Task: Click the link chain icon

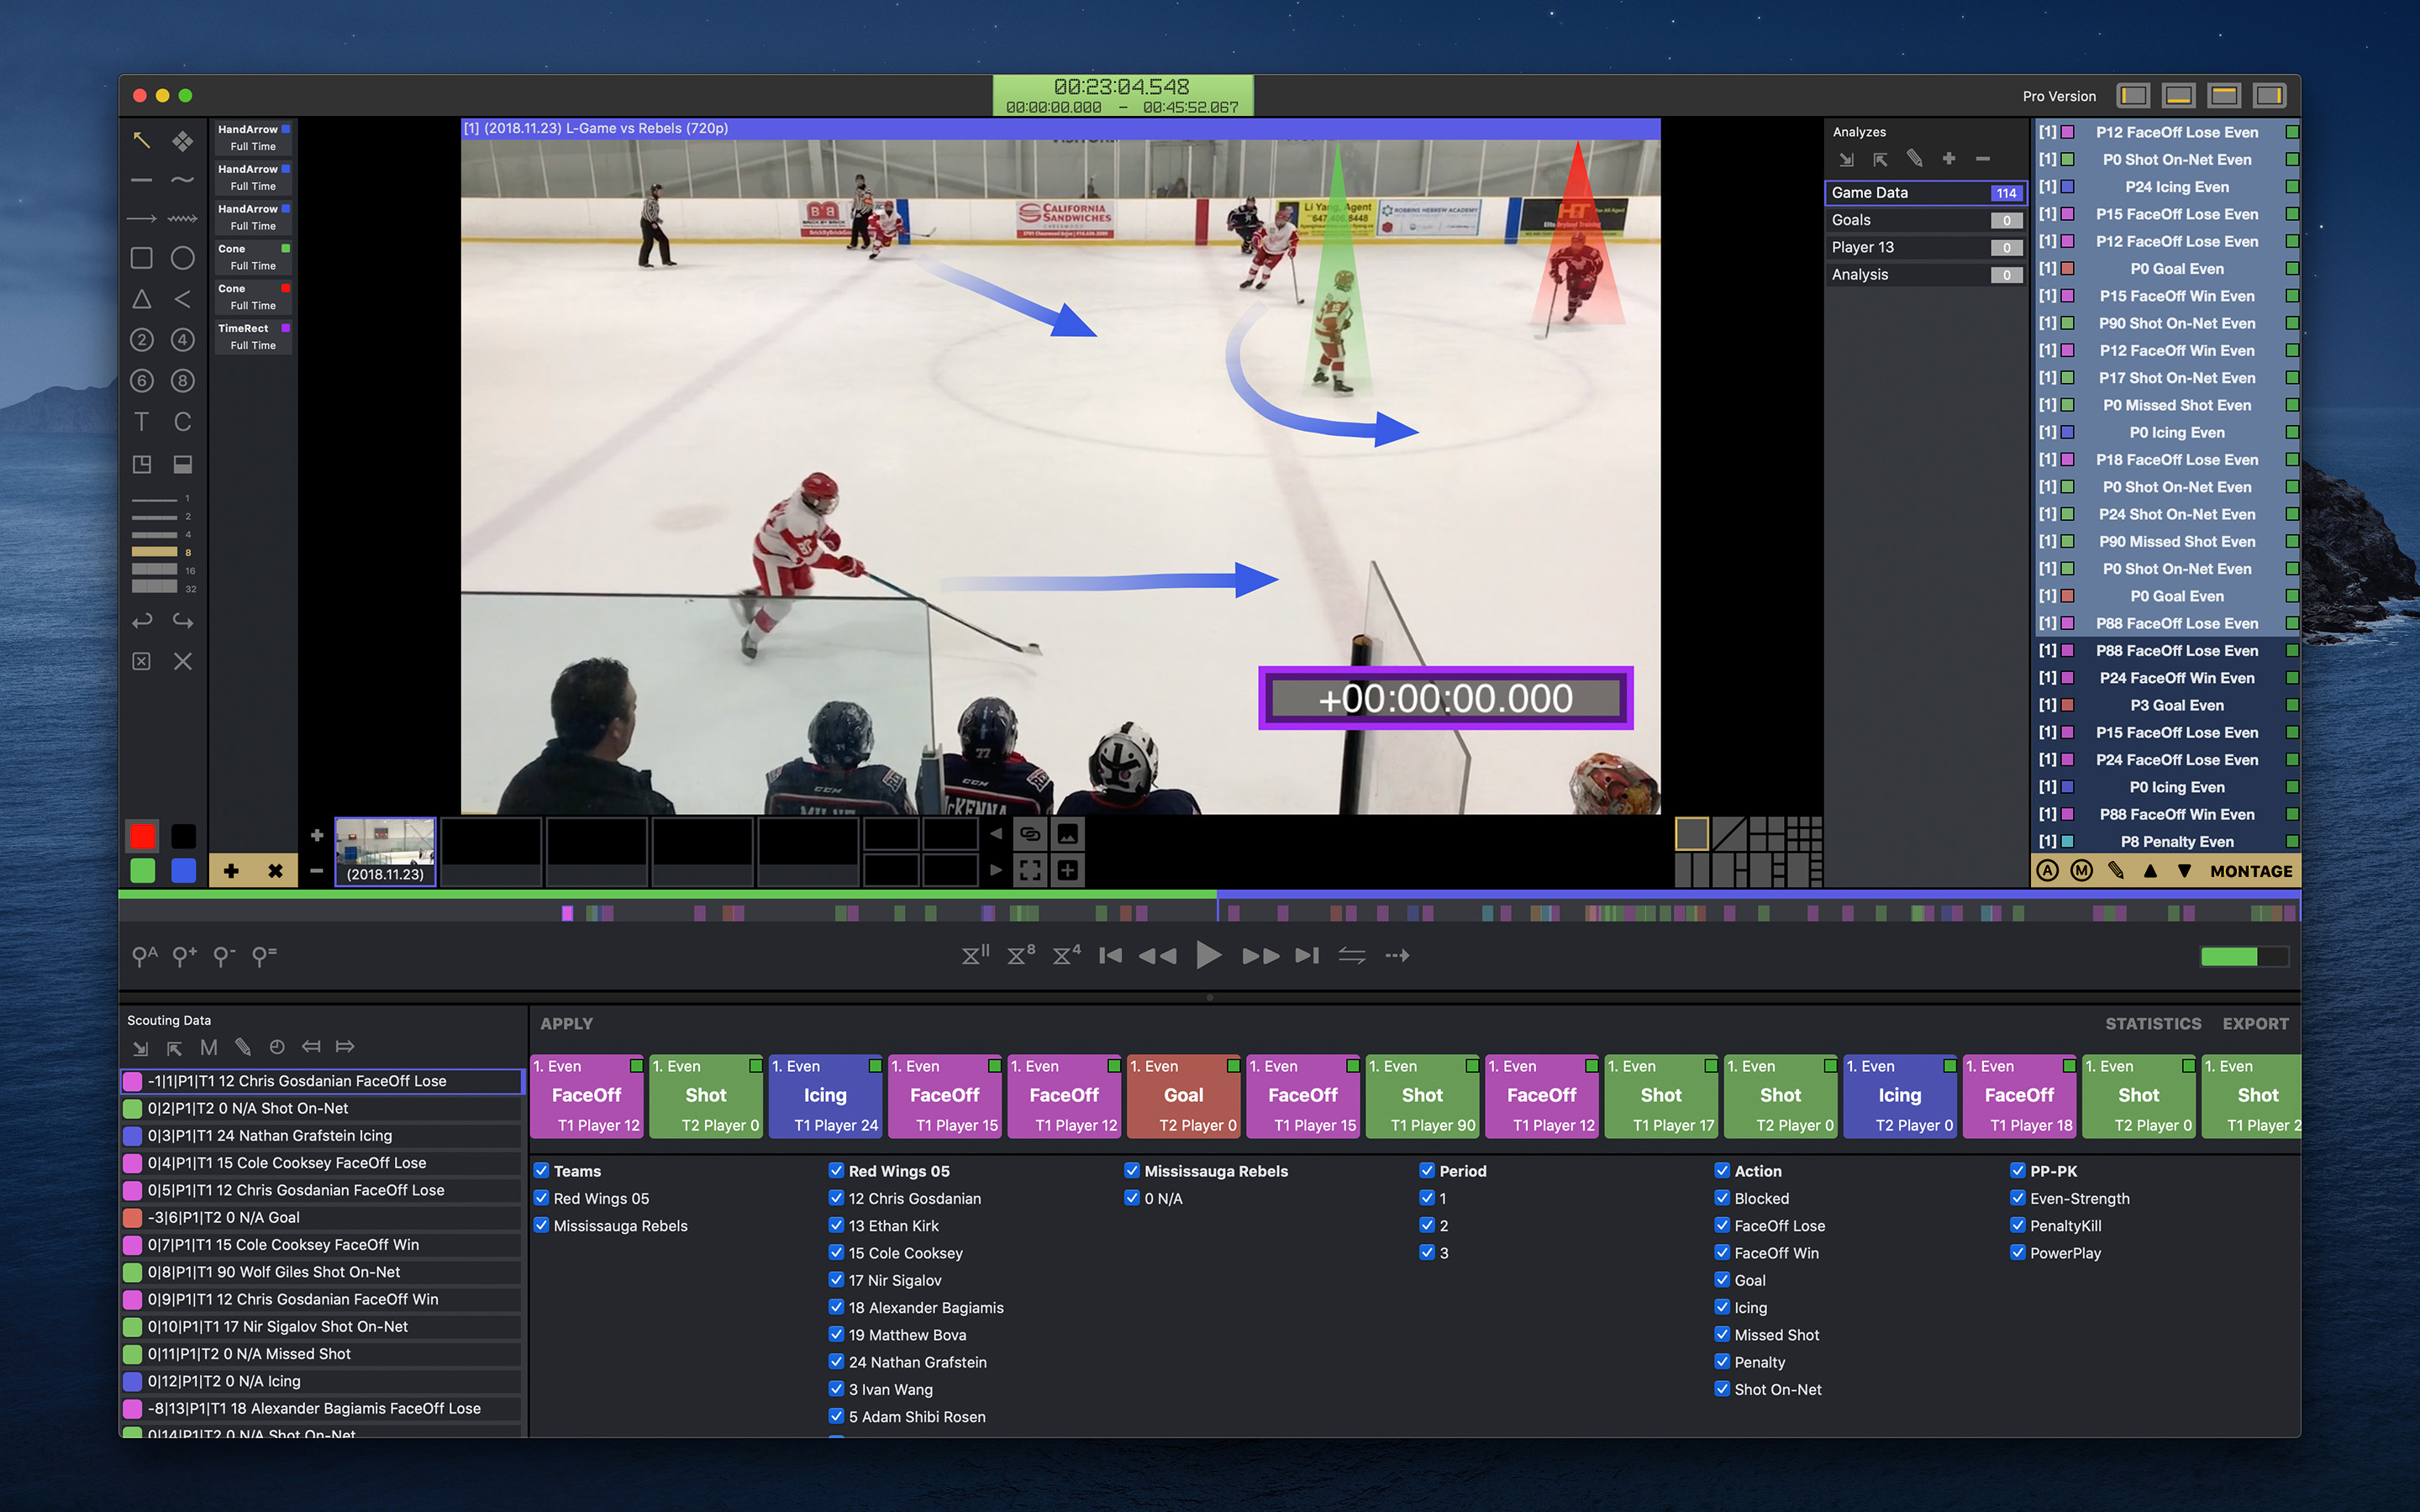Action: (1030, 834)
